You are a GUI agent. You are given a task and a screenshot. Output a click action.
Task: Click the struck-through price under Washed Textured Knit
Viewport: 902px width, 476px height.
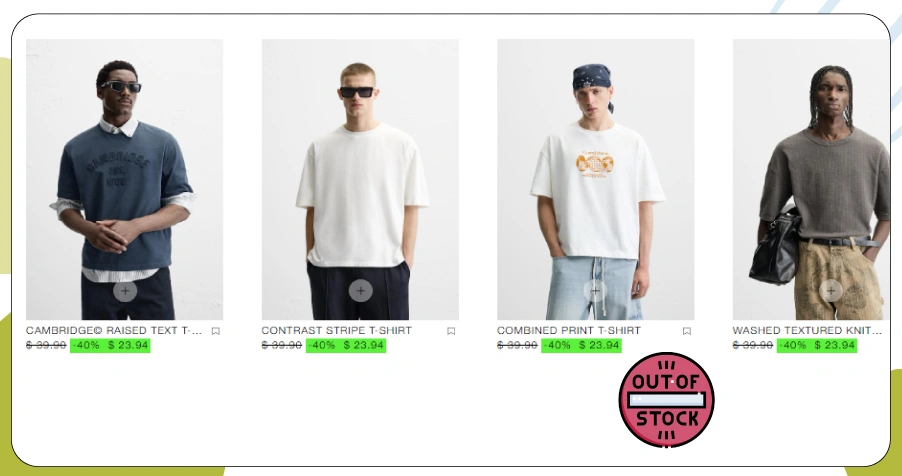coord(752,345)
